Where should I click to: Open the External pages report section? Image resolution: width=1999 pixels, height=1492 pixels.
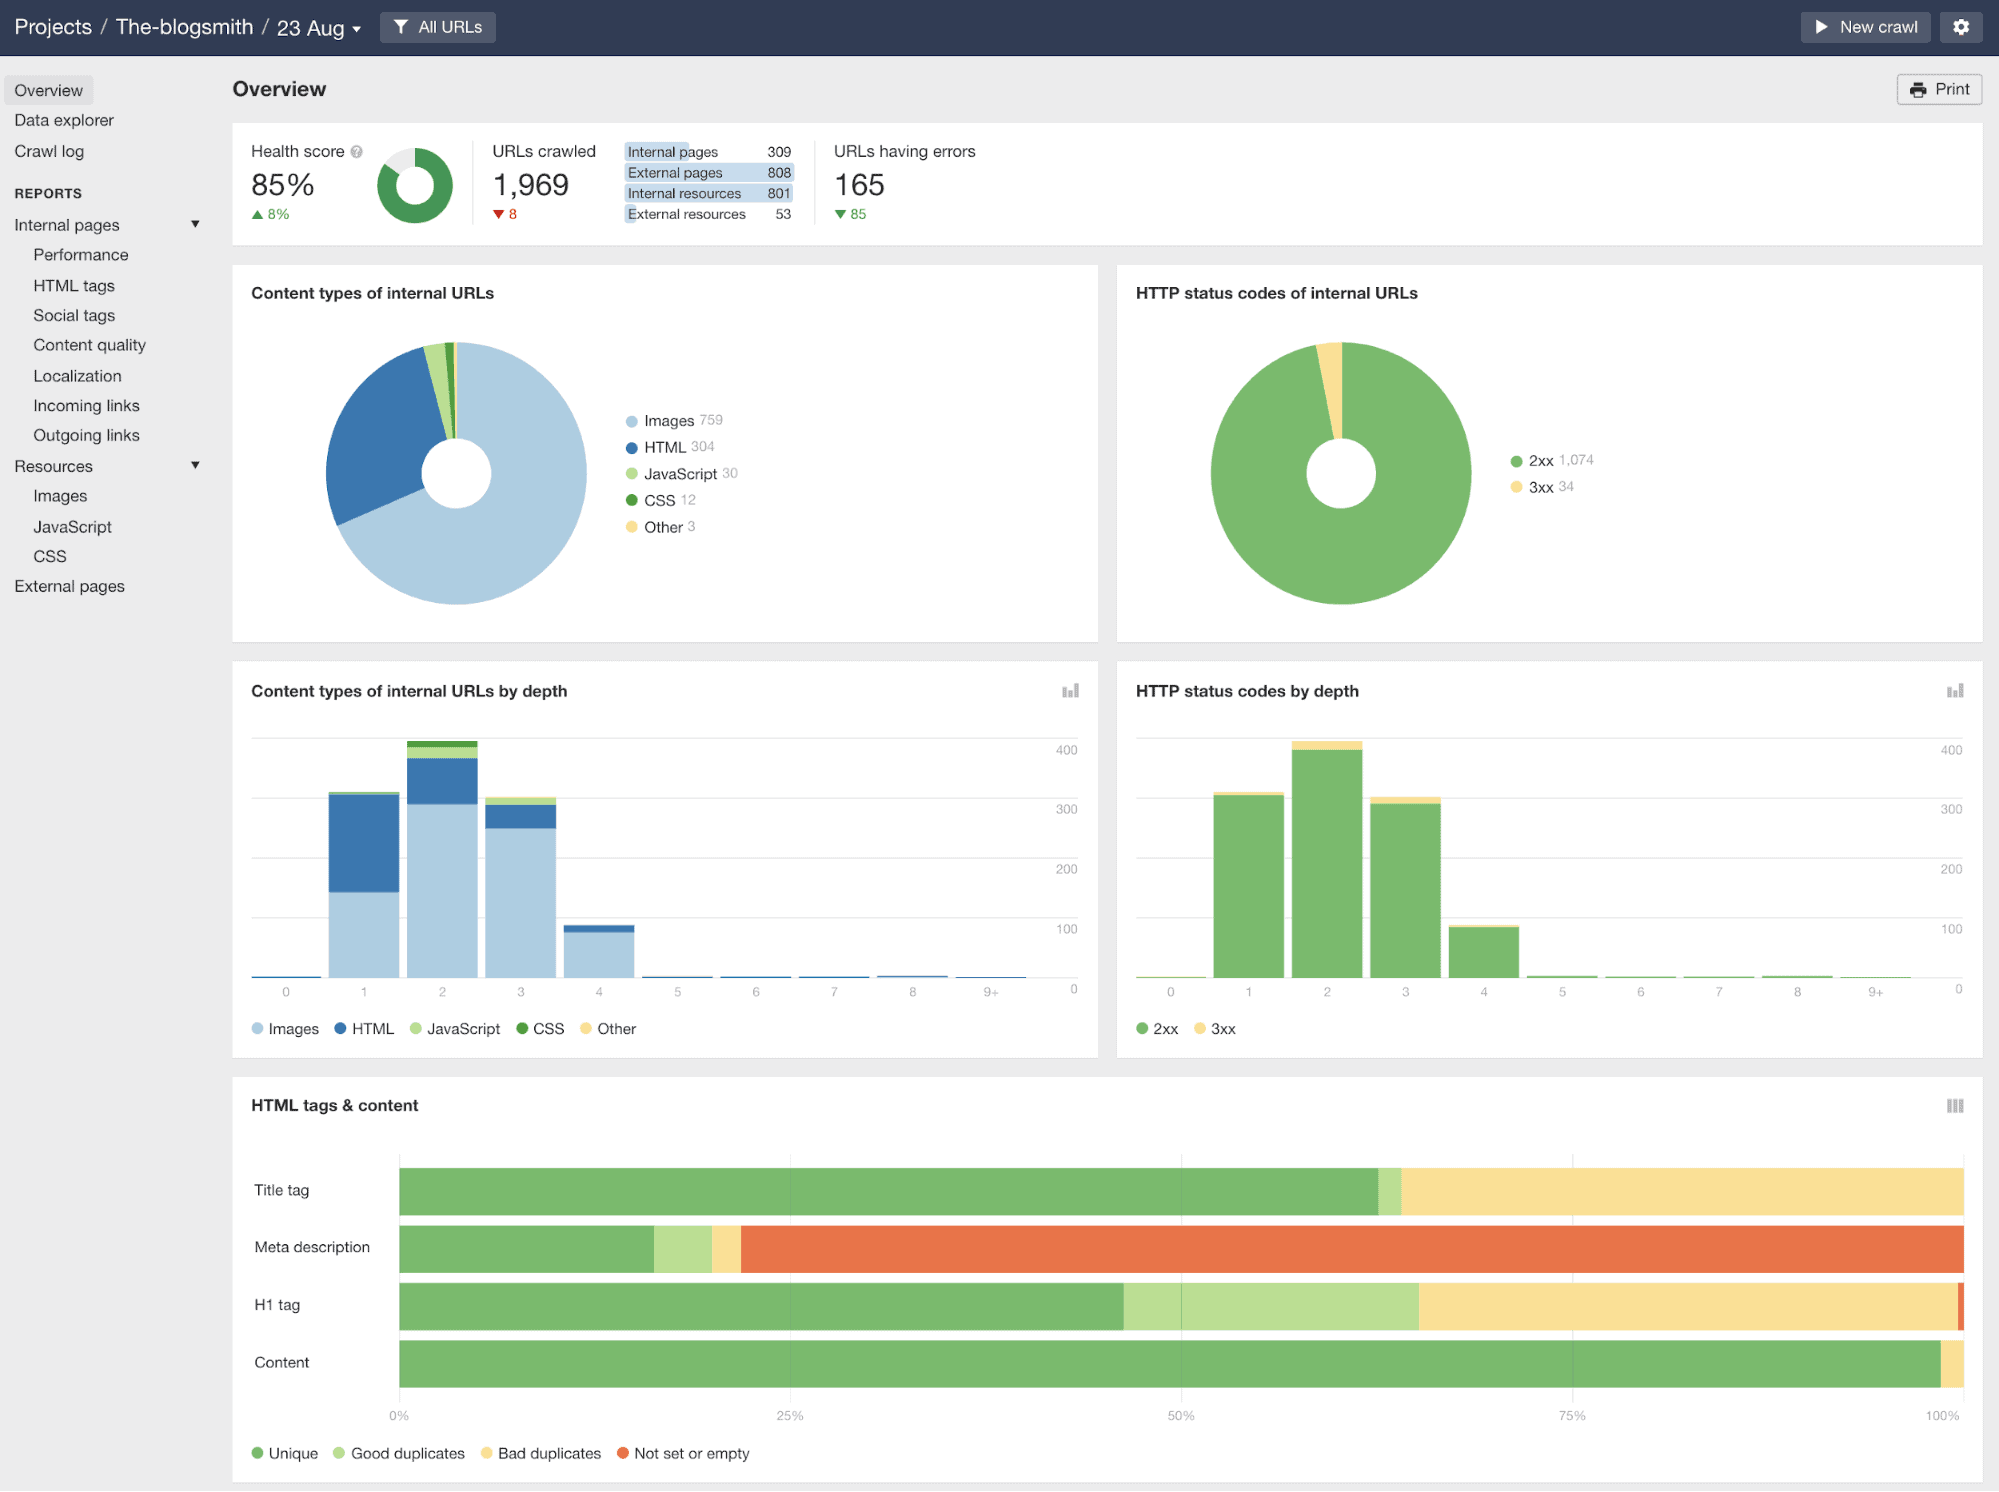tap(67, 586)
